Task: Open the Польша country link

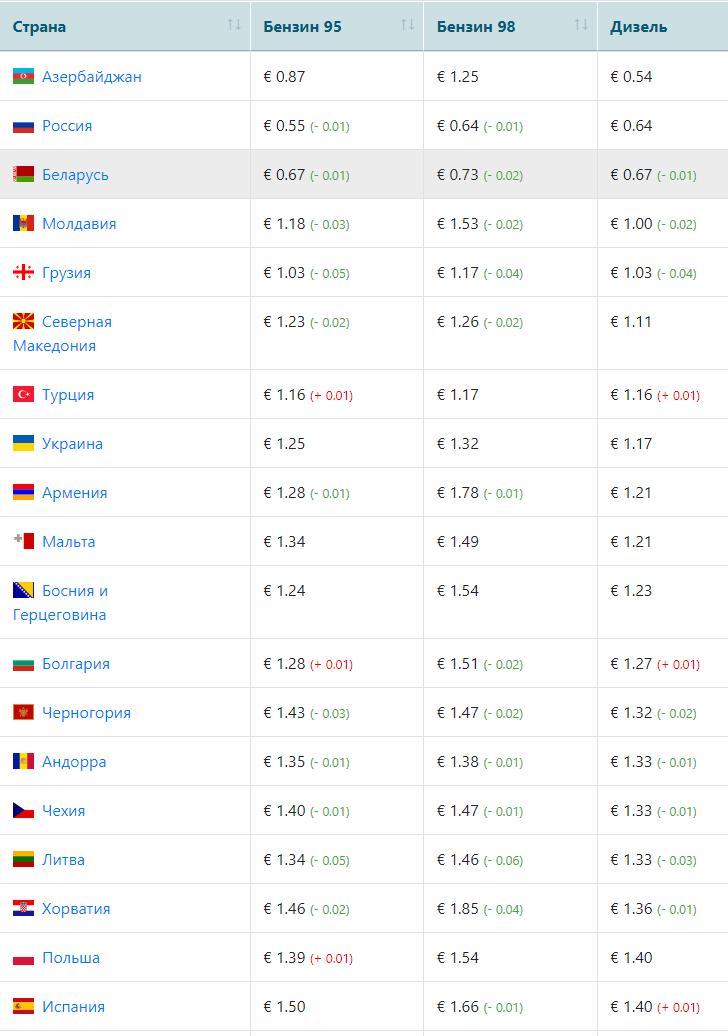Action: tap(71, 958)
